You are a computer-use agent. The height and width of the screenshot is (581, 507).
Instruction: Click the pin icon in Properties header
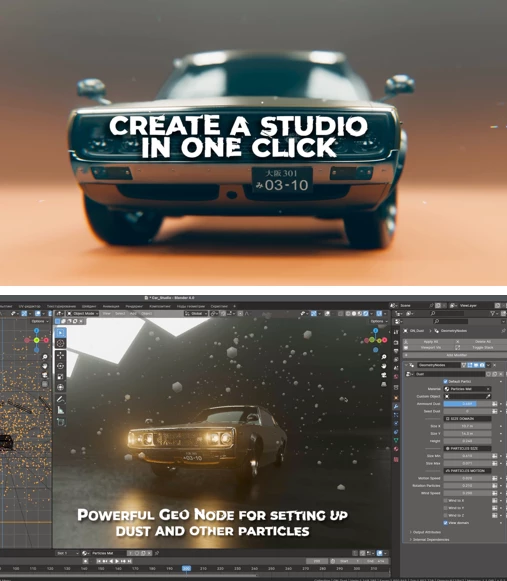(504, 331)
